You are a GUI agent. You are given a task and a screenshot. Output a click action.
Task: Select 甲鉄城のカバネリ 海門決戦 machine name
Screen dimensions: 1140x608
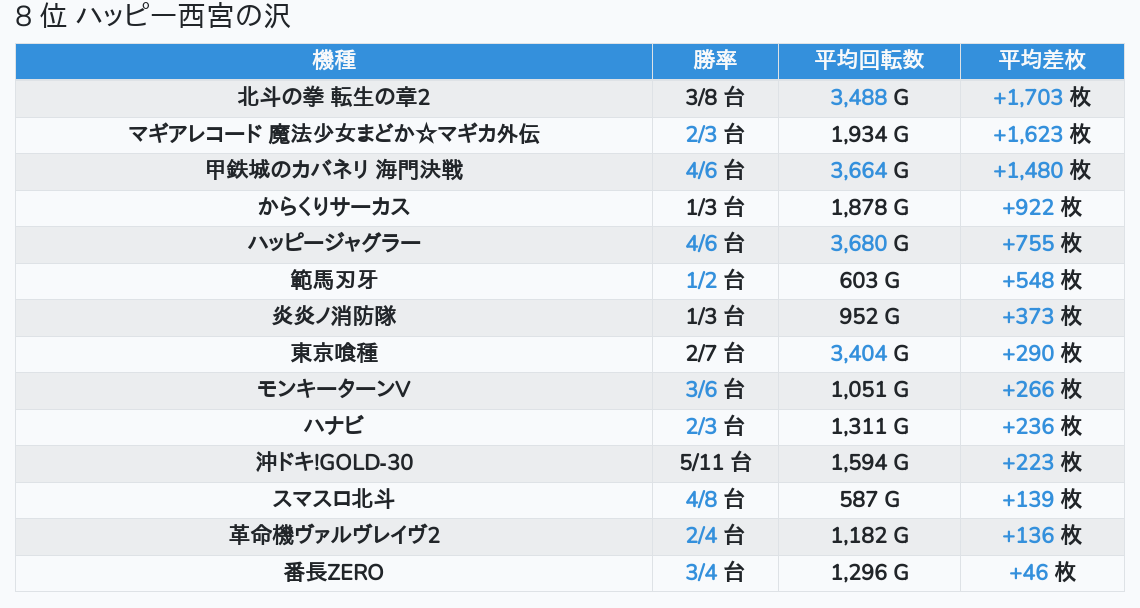[x=334, y=170]
